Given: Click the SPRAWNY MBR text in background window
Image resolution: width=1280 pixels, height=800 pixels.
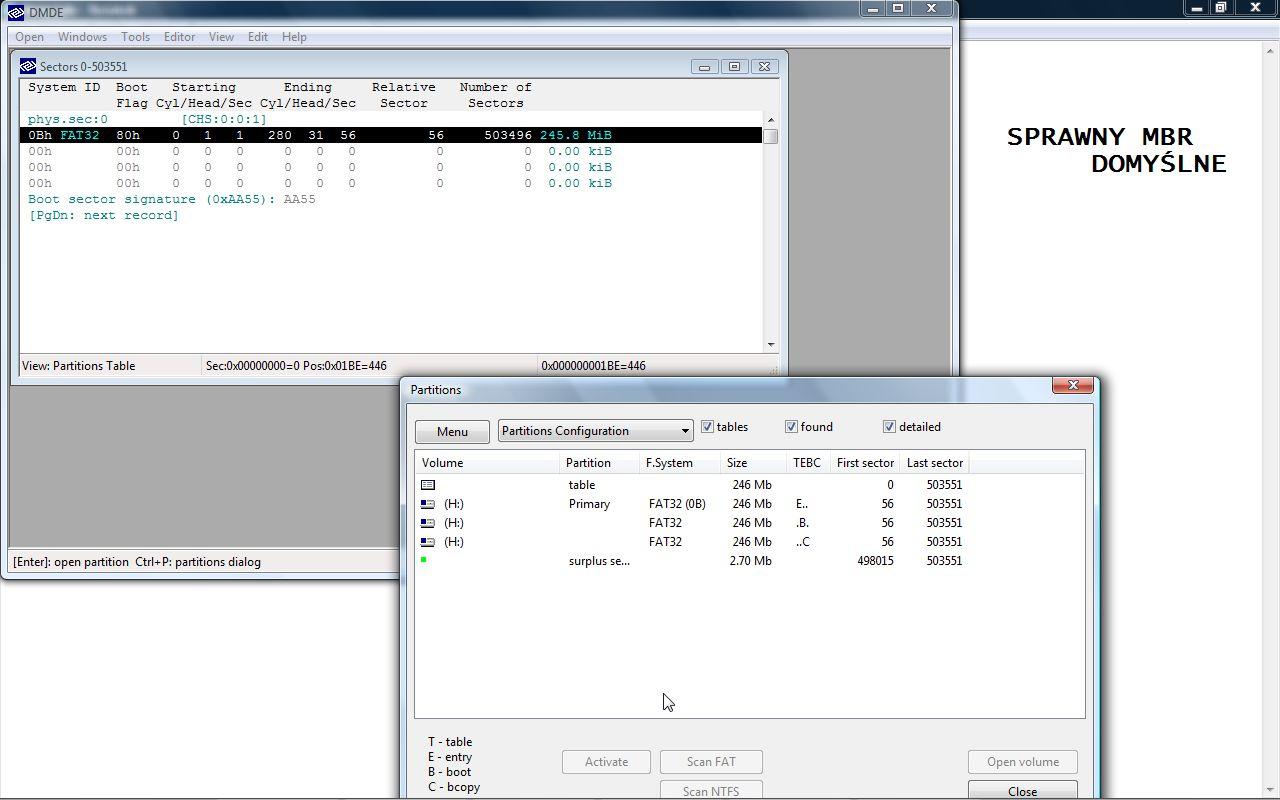Looking at the screenshot, I should (x=1100, y=136).
